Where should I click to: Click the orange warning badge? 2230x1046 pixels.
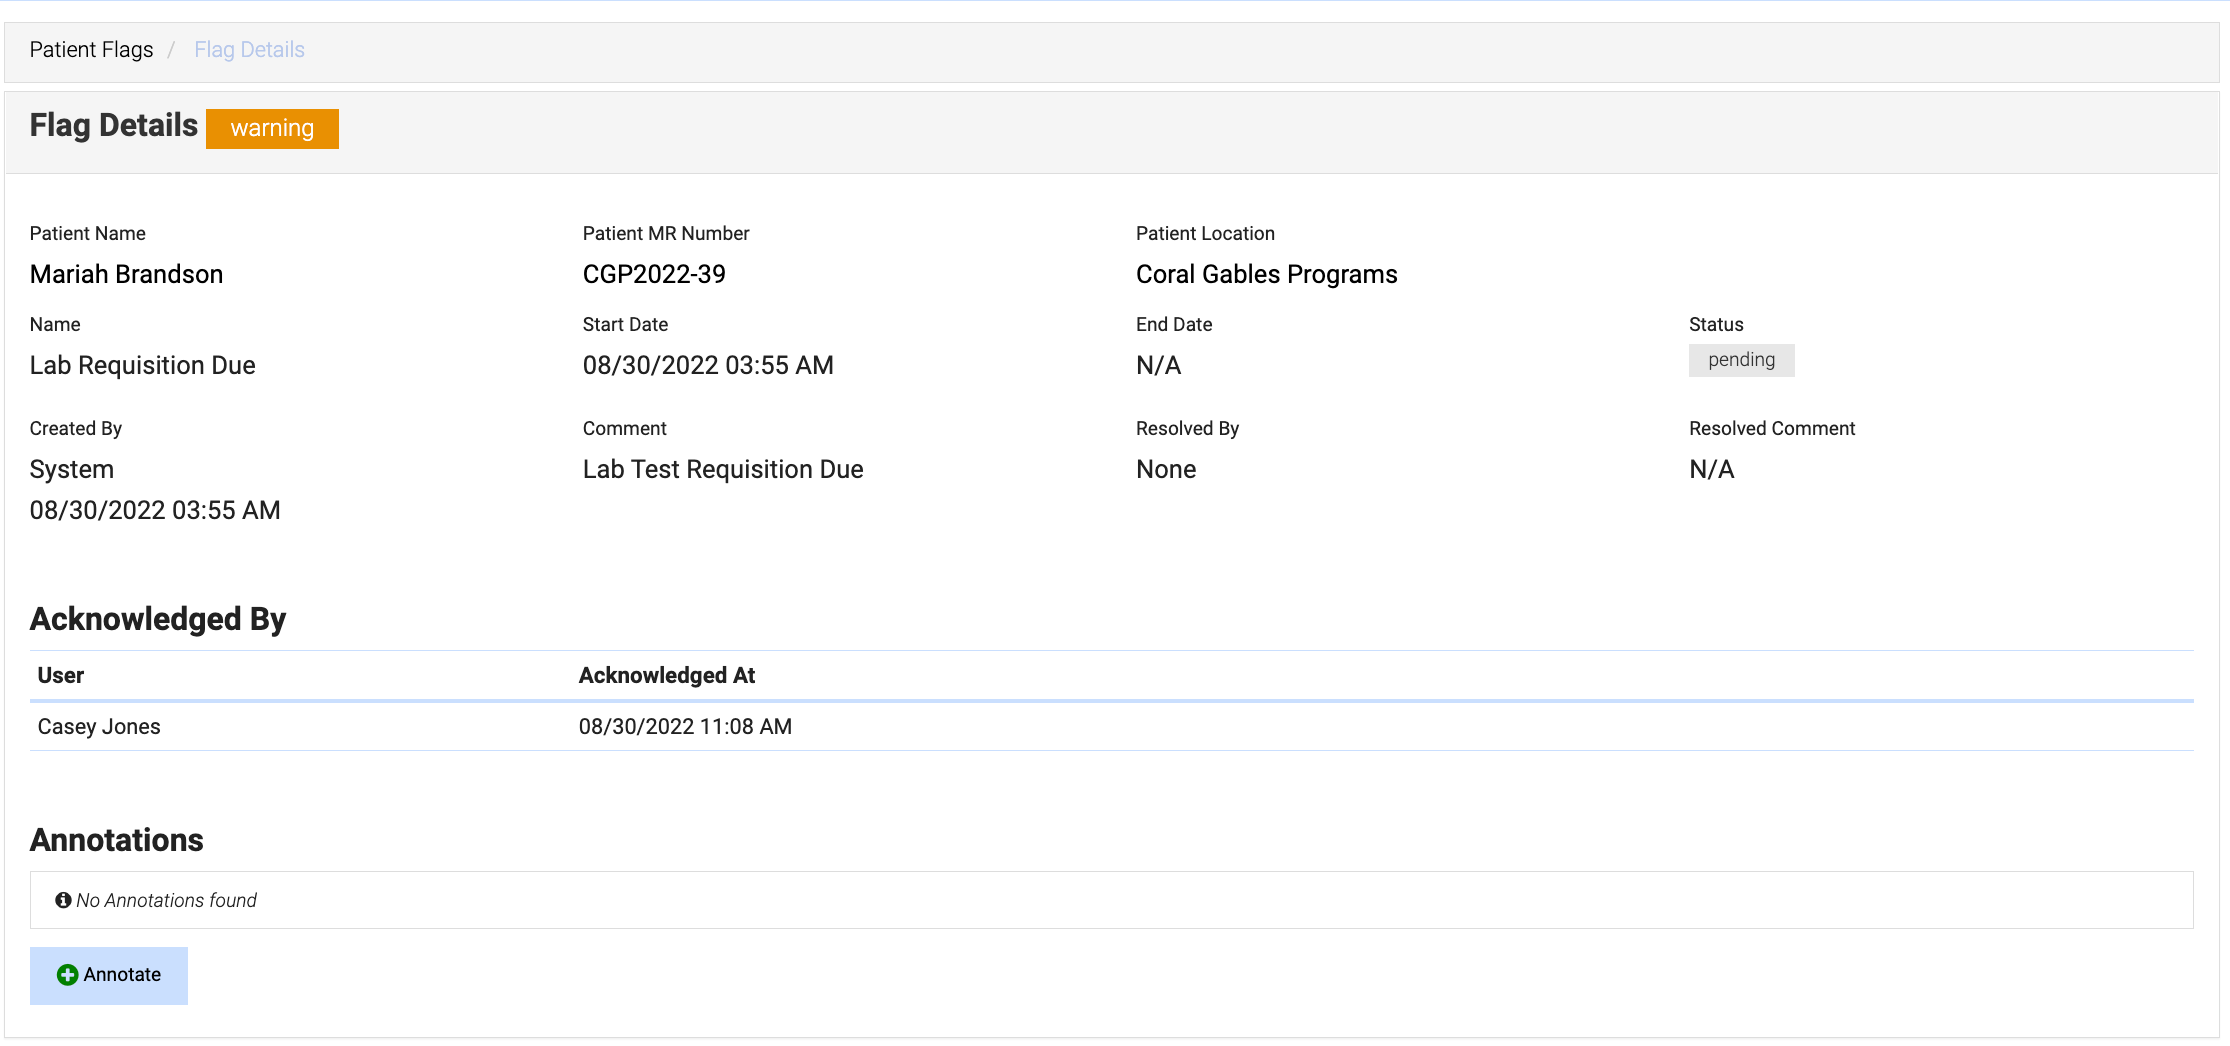click(x=272, y=129)
